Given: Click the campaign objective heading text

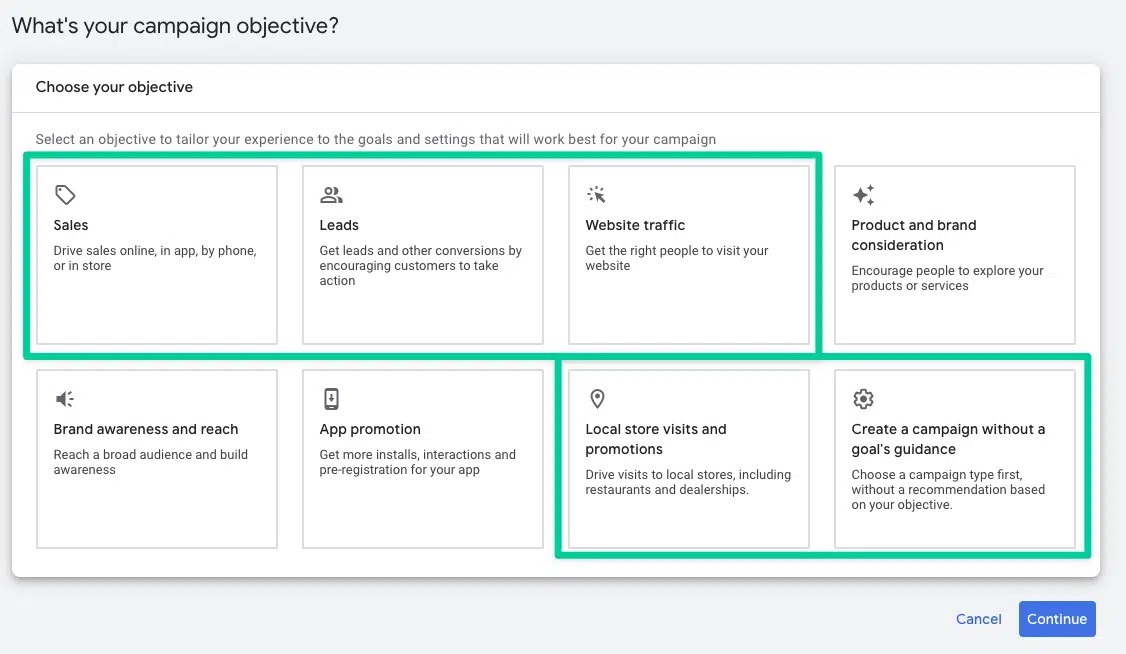Looking at the screenshot, I should click(175, 25).
